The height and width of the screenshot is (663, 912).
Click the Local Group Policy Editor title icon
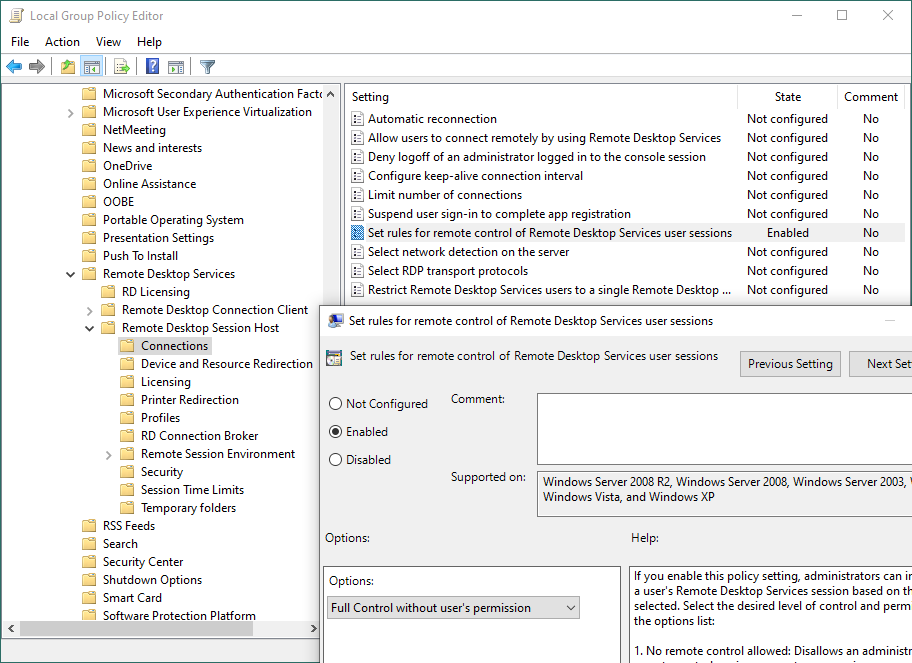click(17, 16)
